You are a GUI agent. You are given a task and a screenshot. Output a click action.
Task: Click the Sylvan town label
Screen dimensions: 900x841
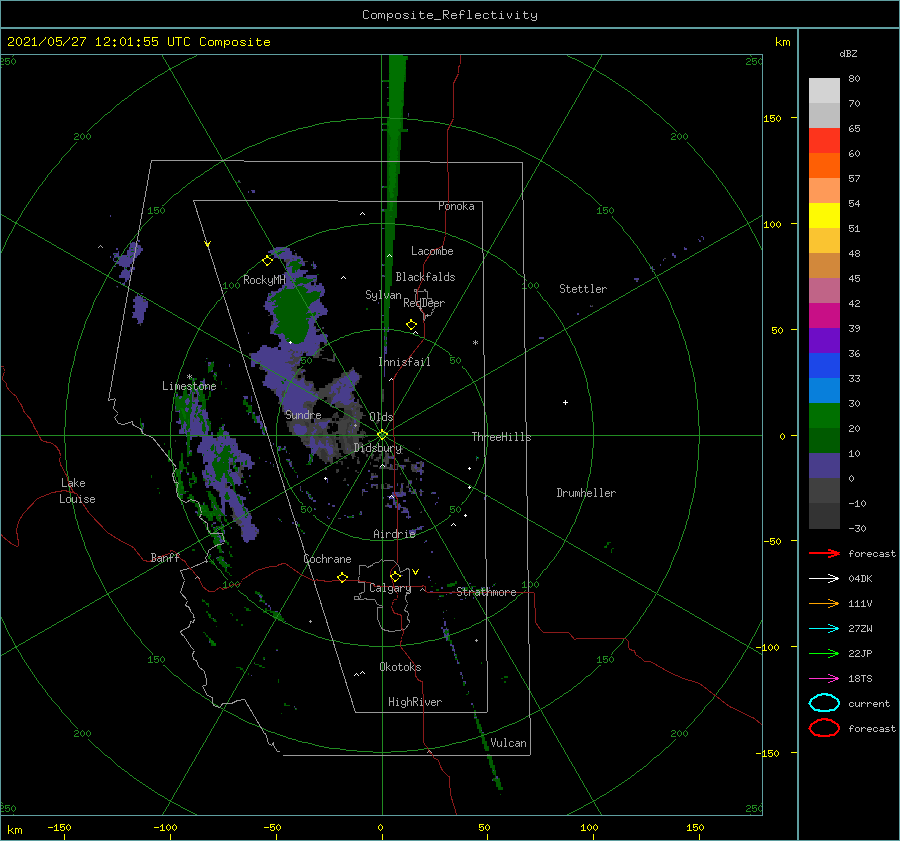point(383,295)
